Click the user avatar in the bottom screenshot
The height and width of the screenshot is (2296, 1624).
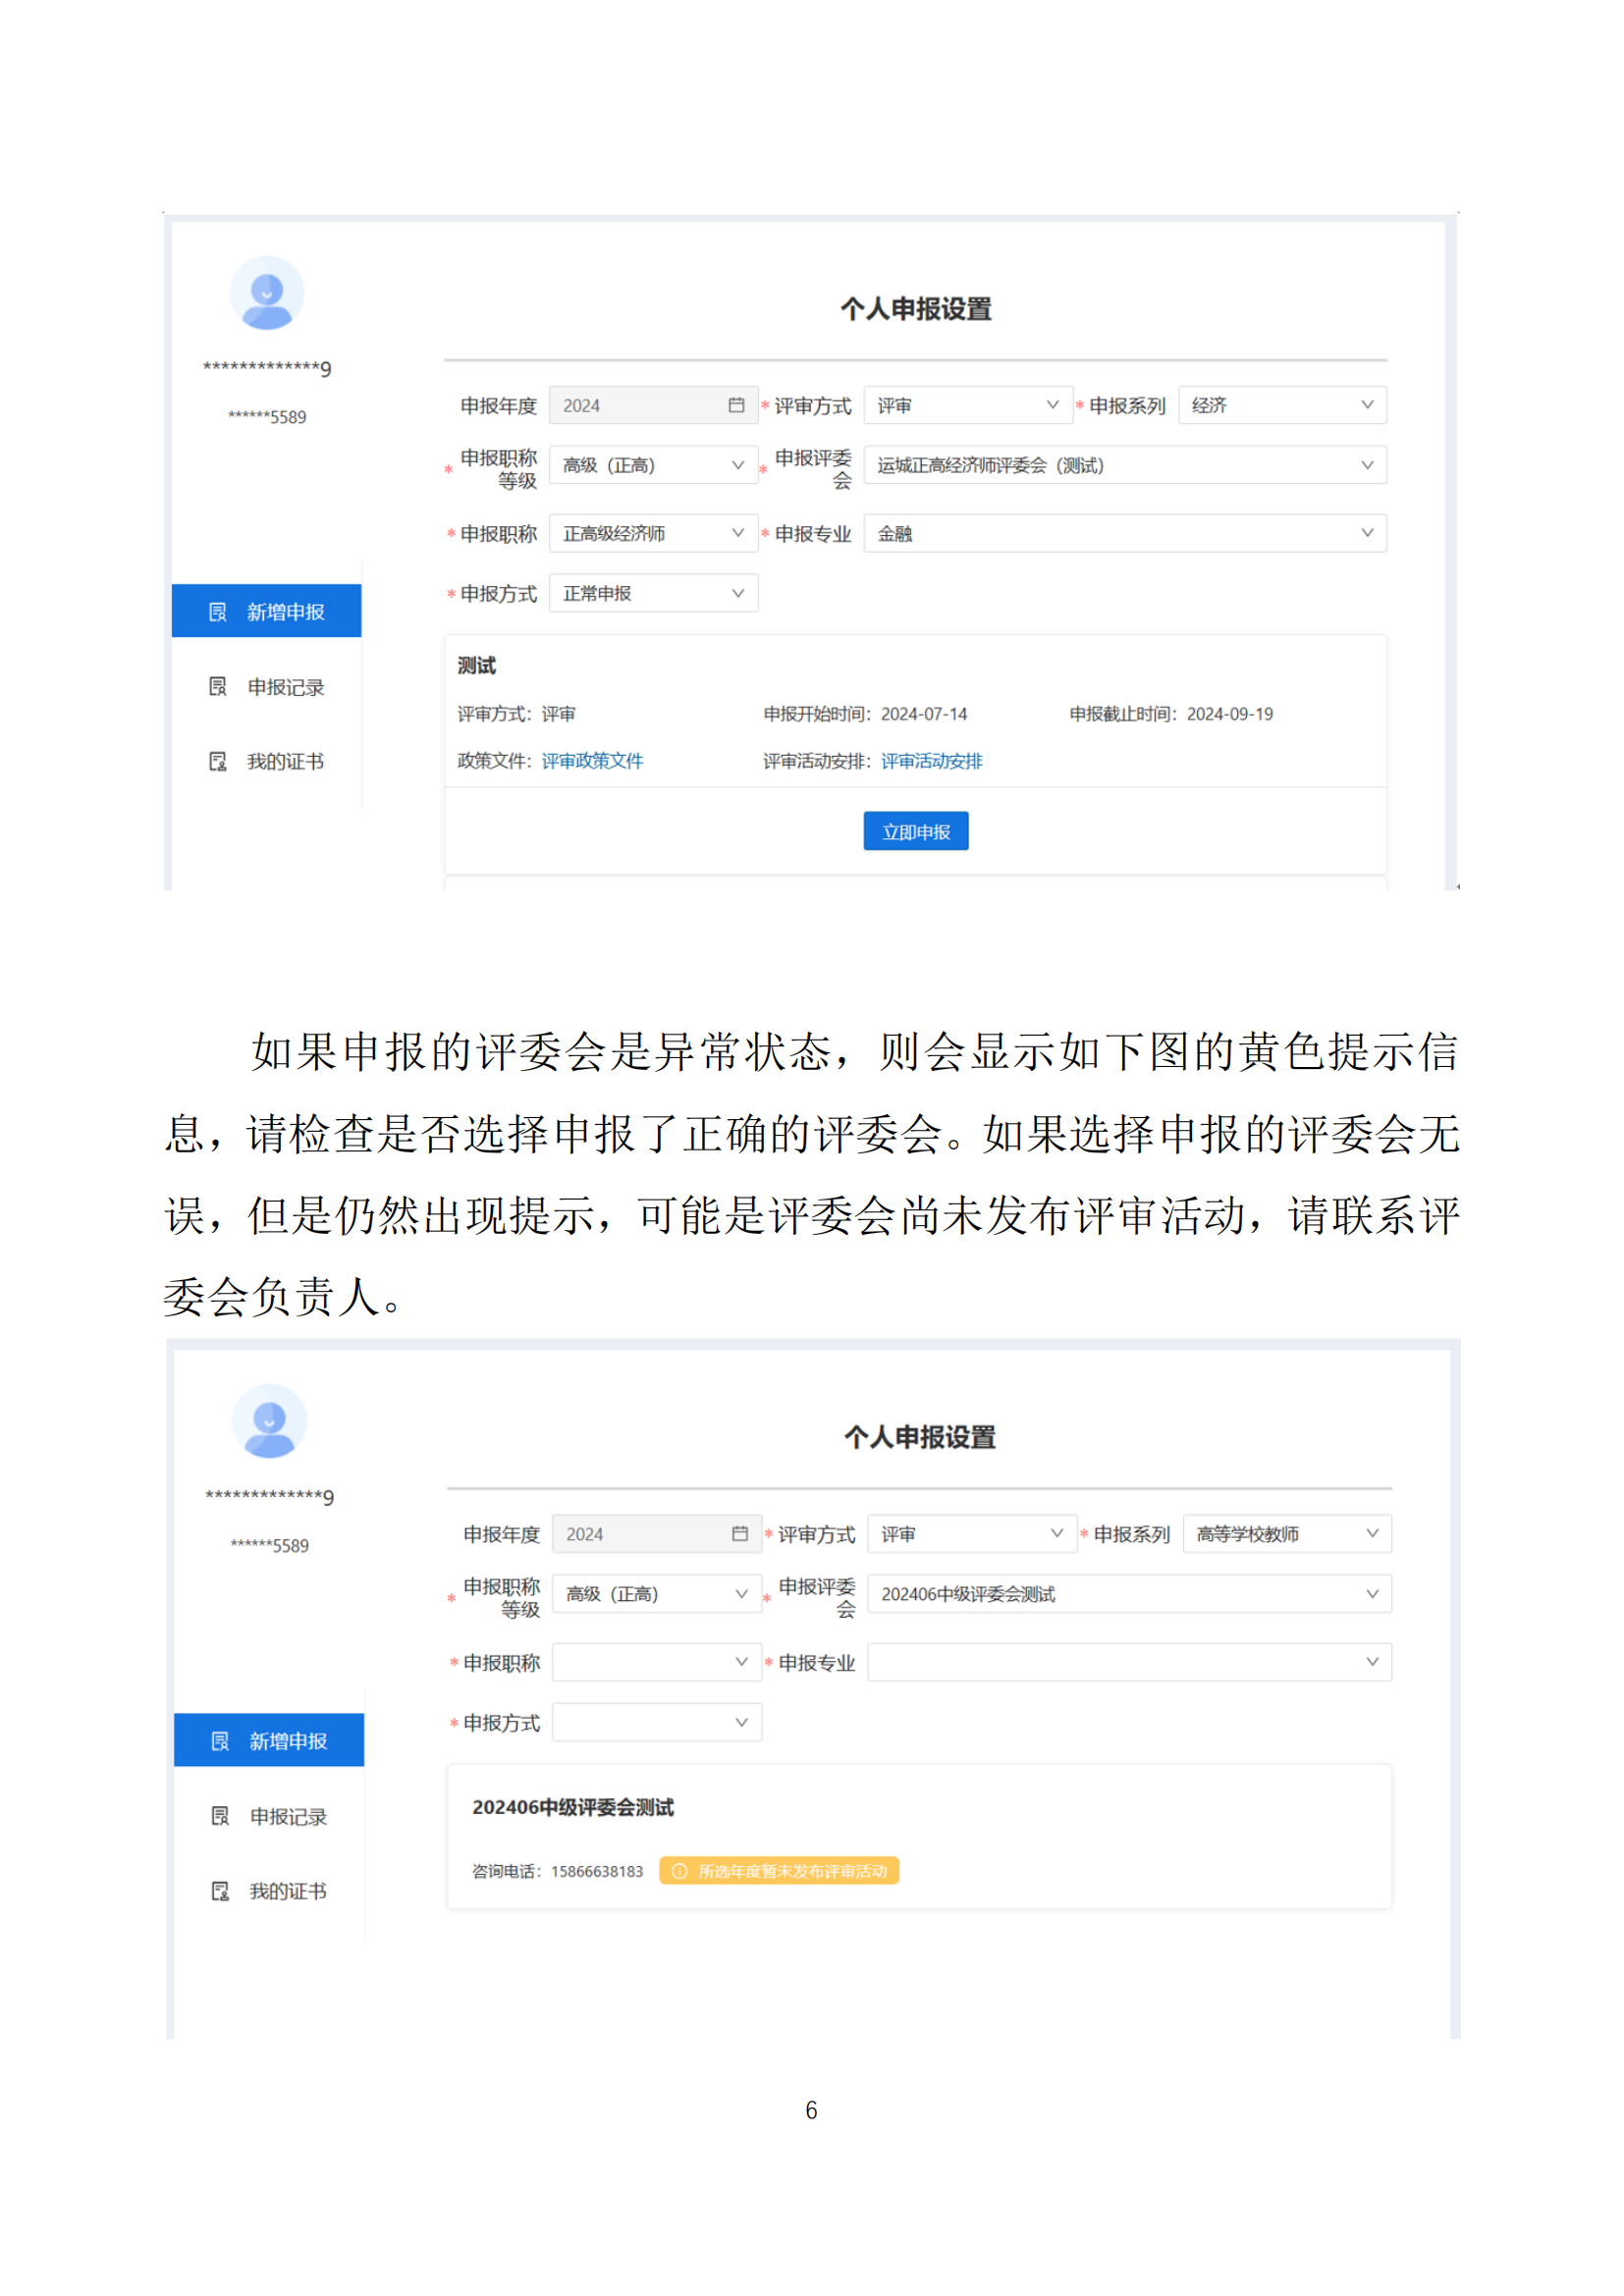coord(269,1421)
